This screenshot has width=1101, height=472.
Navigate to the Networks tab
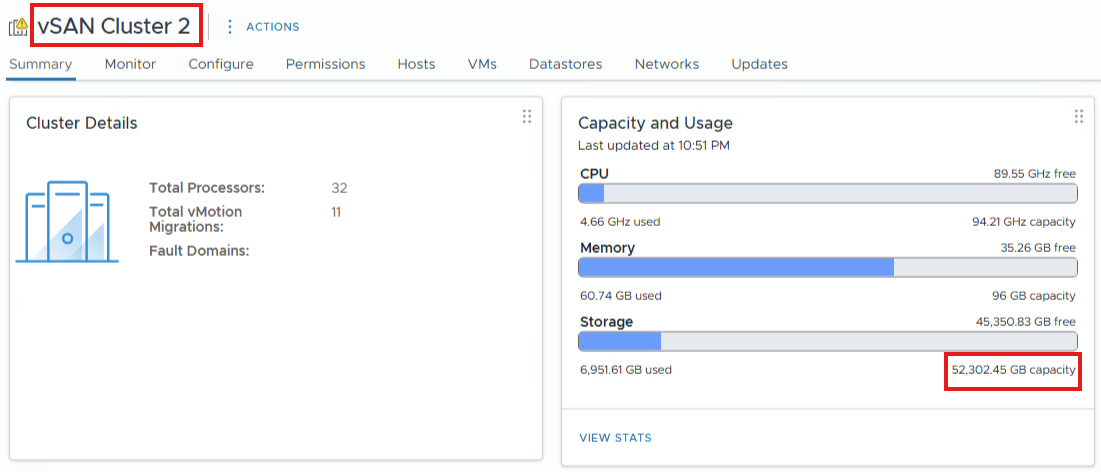[x=666, y=64]
